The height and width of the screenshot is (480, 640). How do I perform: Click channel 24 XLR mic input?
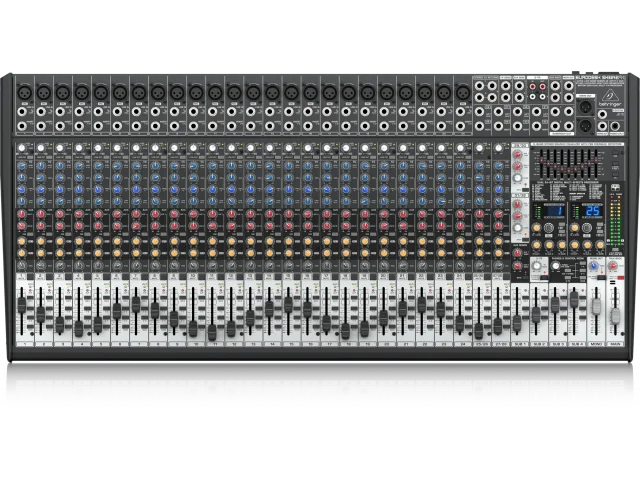pos(463,93)
